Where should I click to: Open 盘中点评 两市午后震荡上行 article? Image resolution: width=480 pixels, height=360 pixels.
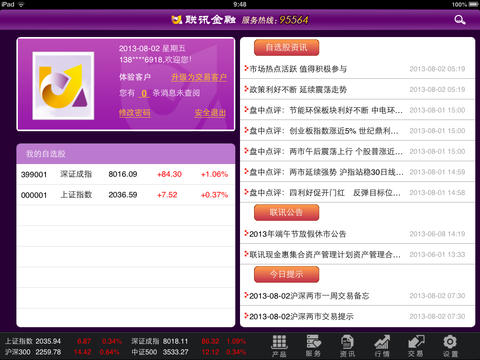tap(357, 151)
